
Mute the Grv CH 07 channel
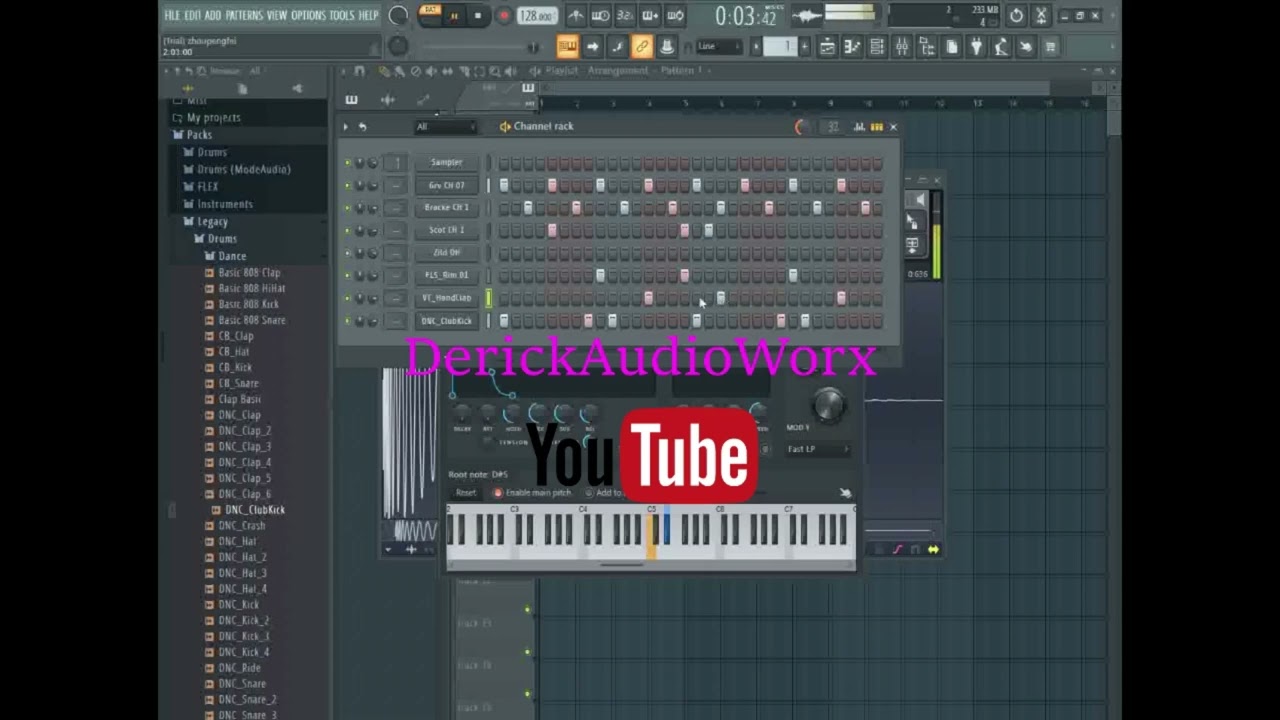[348, 186]
